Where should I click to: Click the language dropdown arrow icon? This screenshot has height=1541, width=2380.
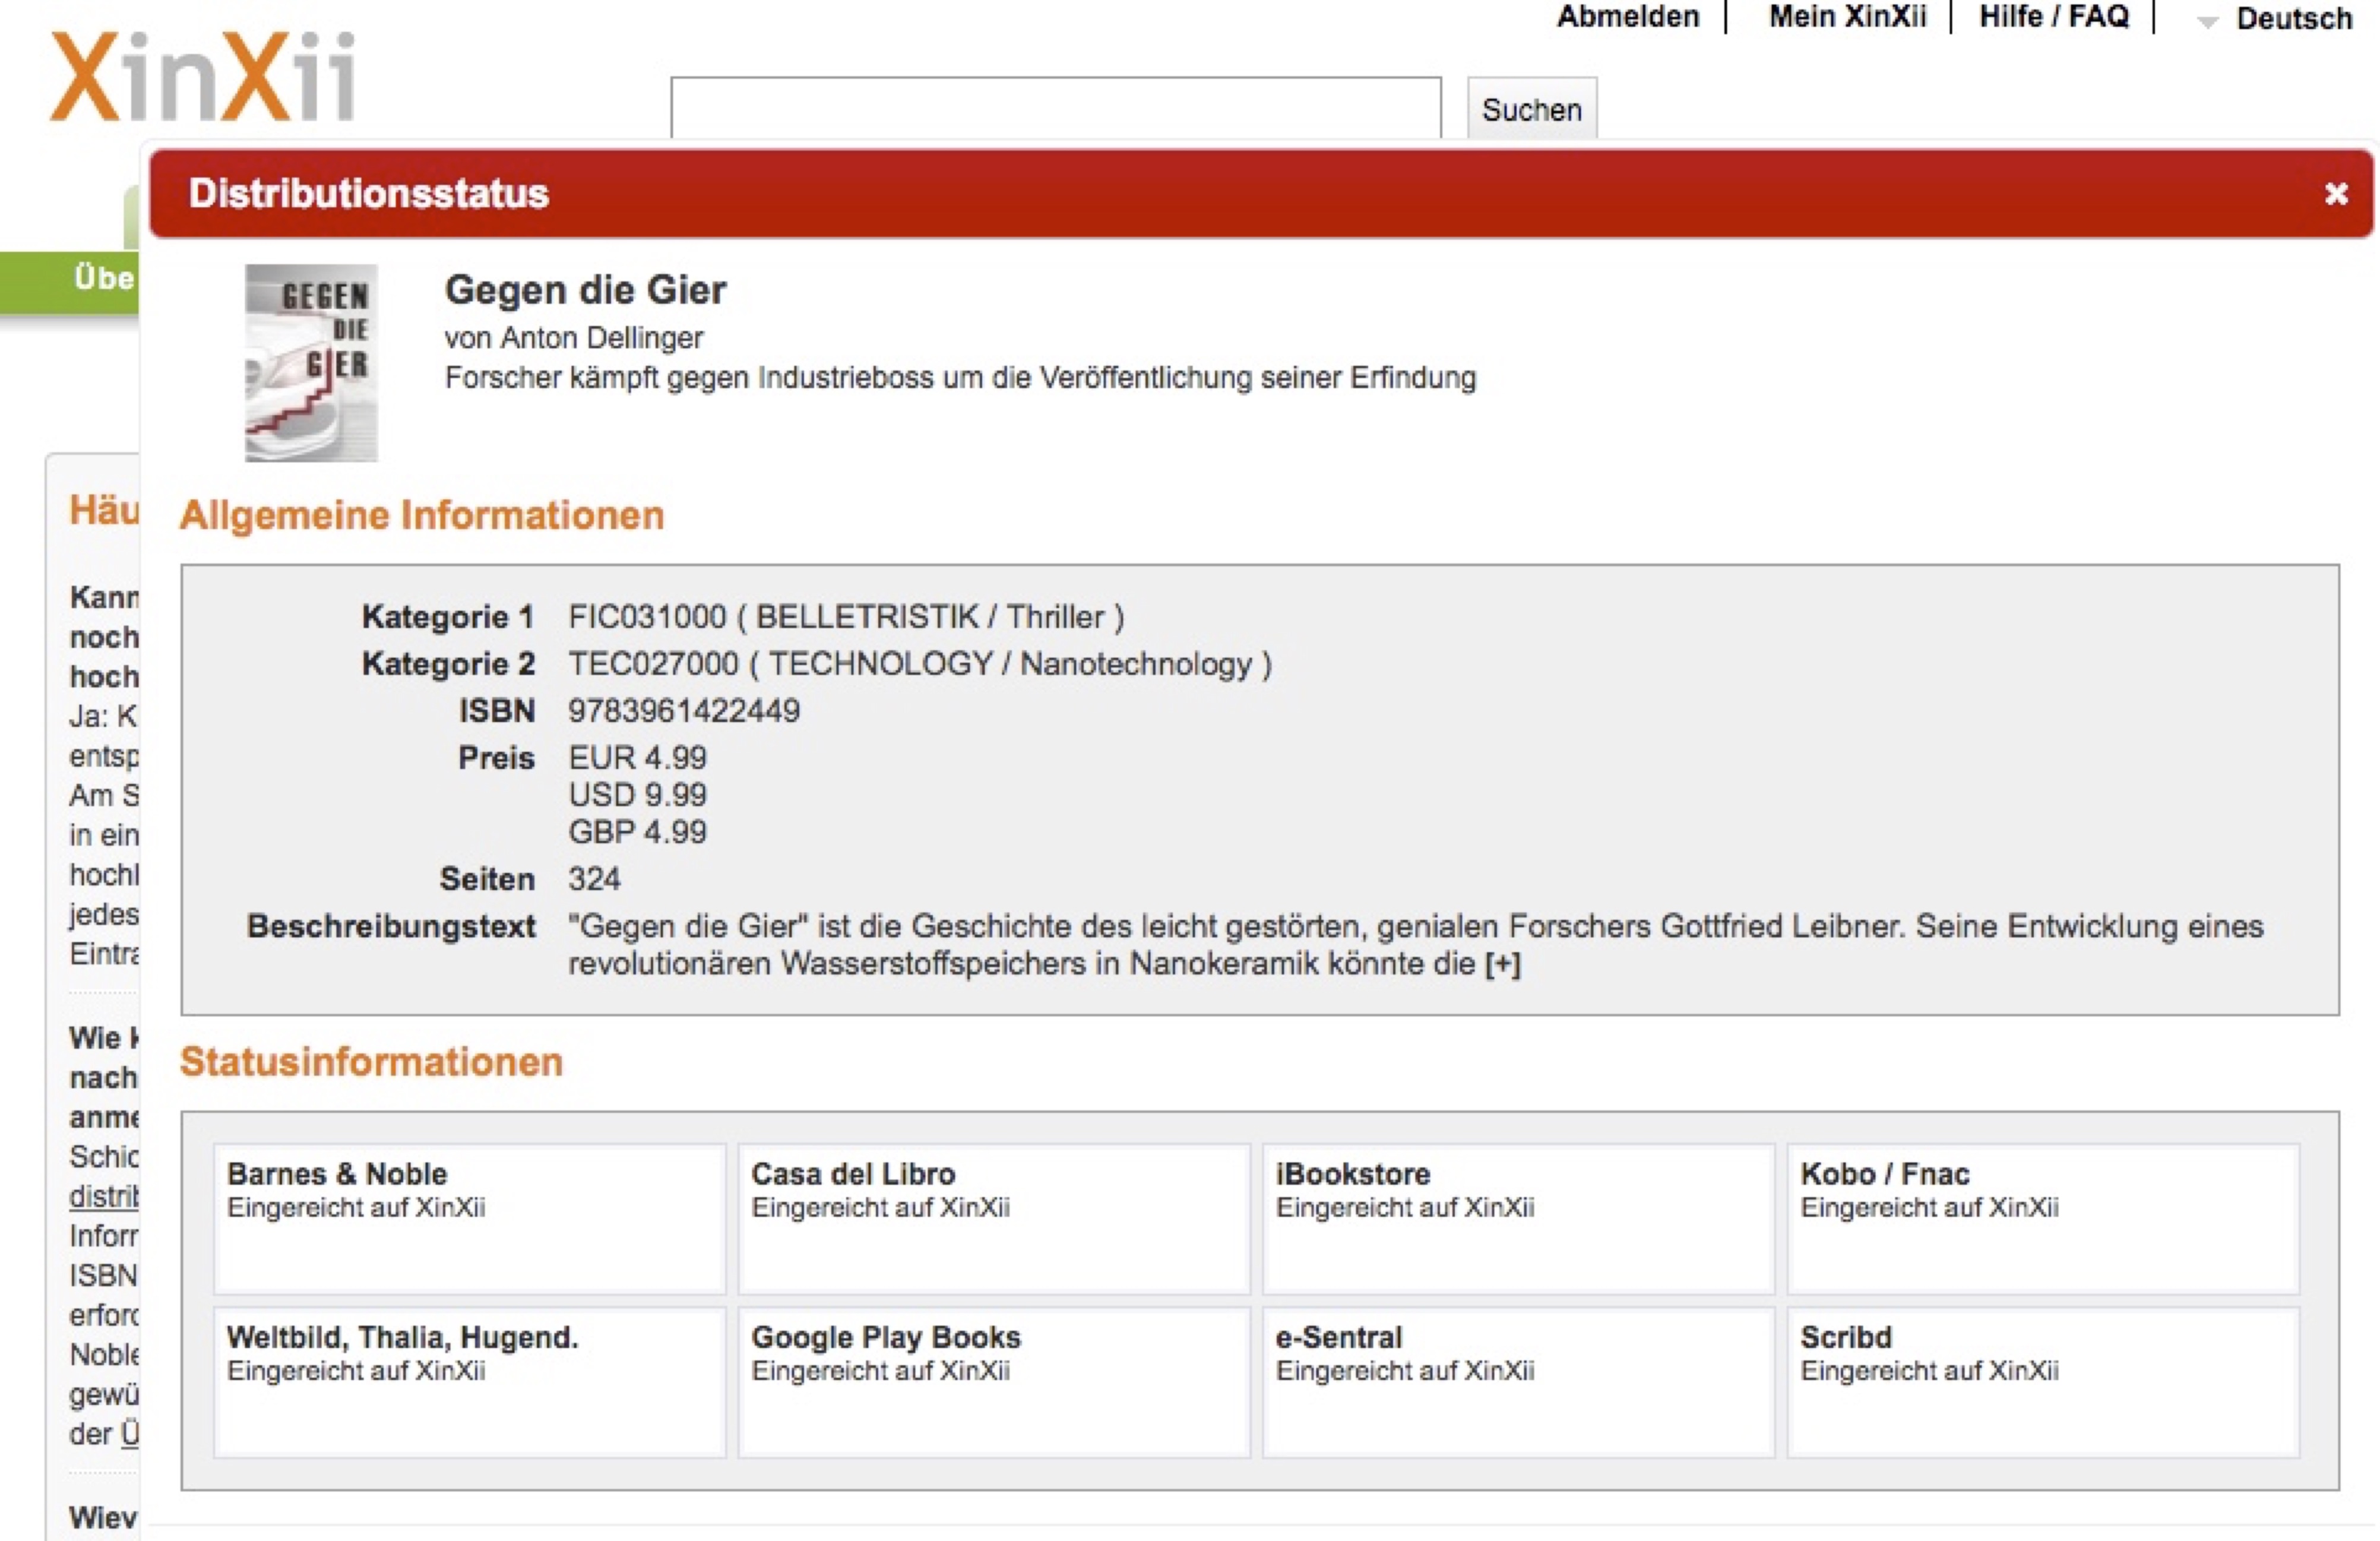[x=2207, y=22]
